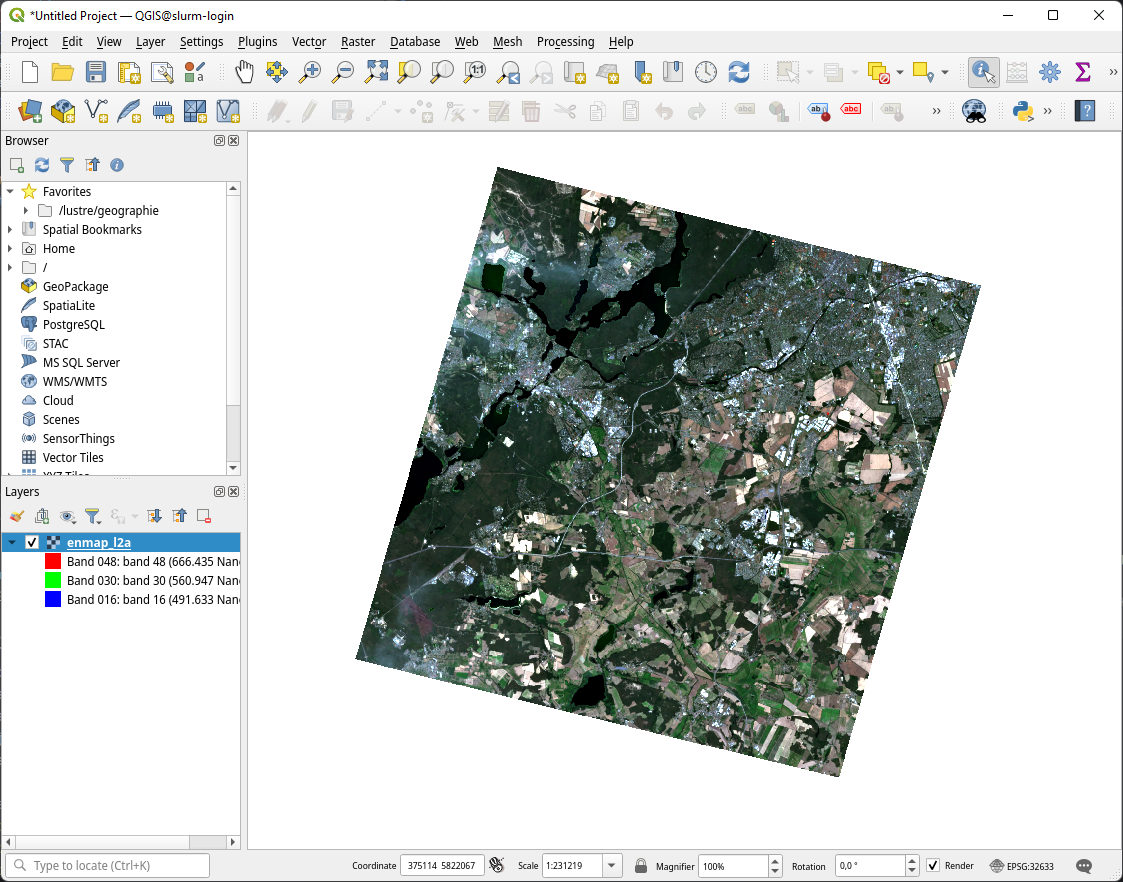Click the Coordinate input field

click(442, 866)
